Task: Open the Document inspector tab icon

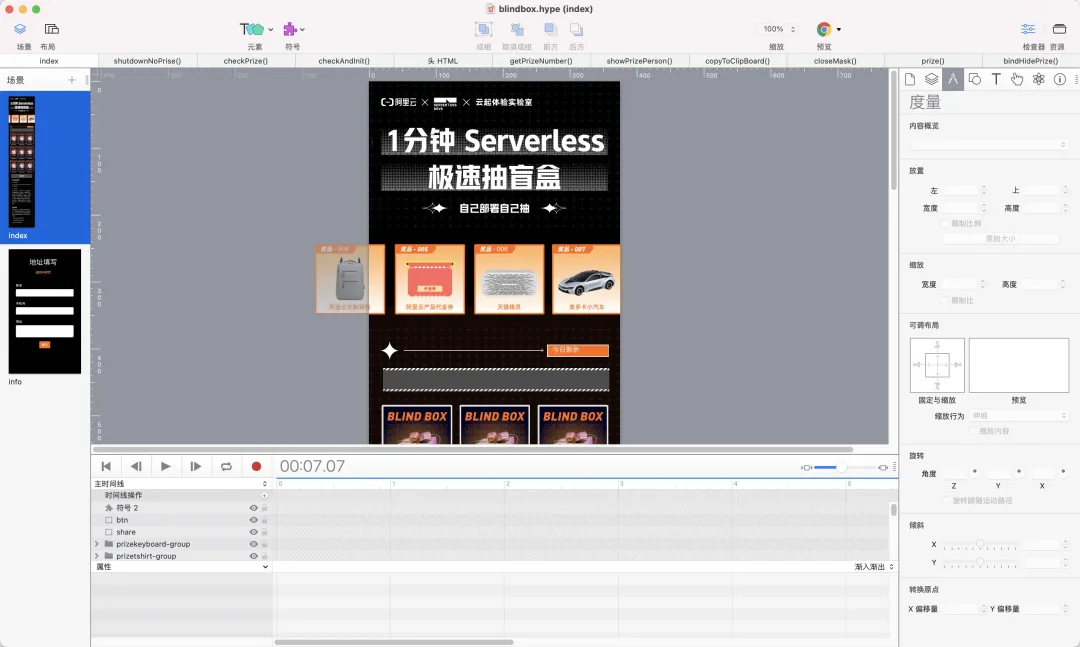Action: tap(910, 79)
